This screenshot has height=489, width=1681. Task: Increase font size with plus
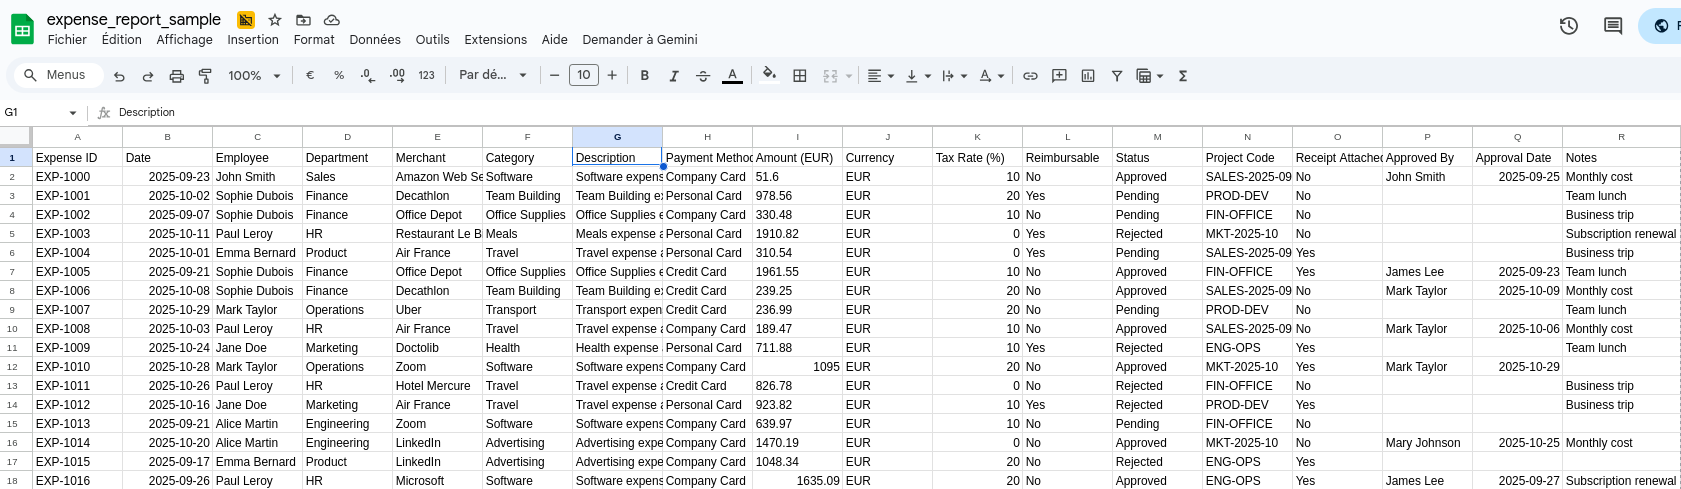[x=612, y=75]
